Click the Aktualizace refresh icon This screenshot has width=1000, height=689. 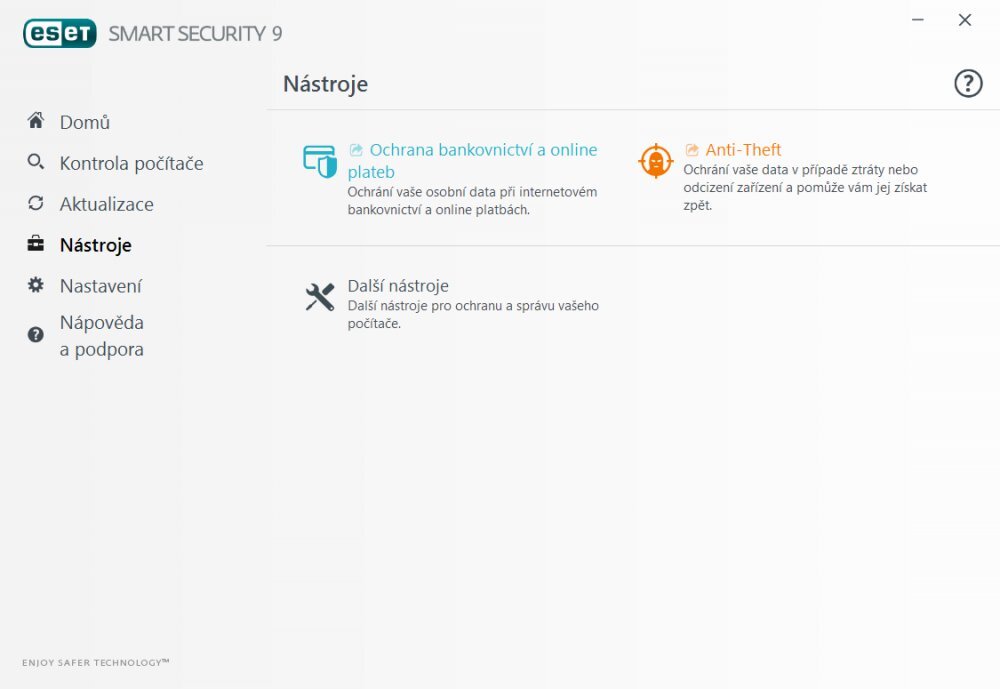tap(35, 203)
